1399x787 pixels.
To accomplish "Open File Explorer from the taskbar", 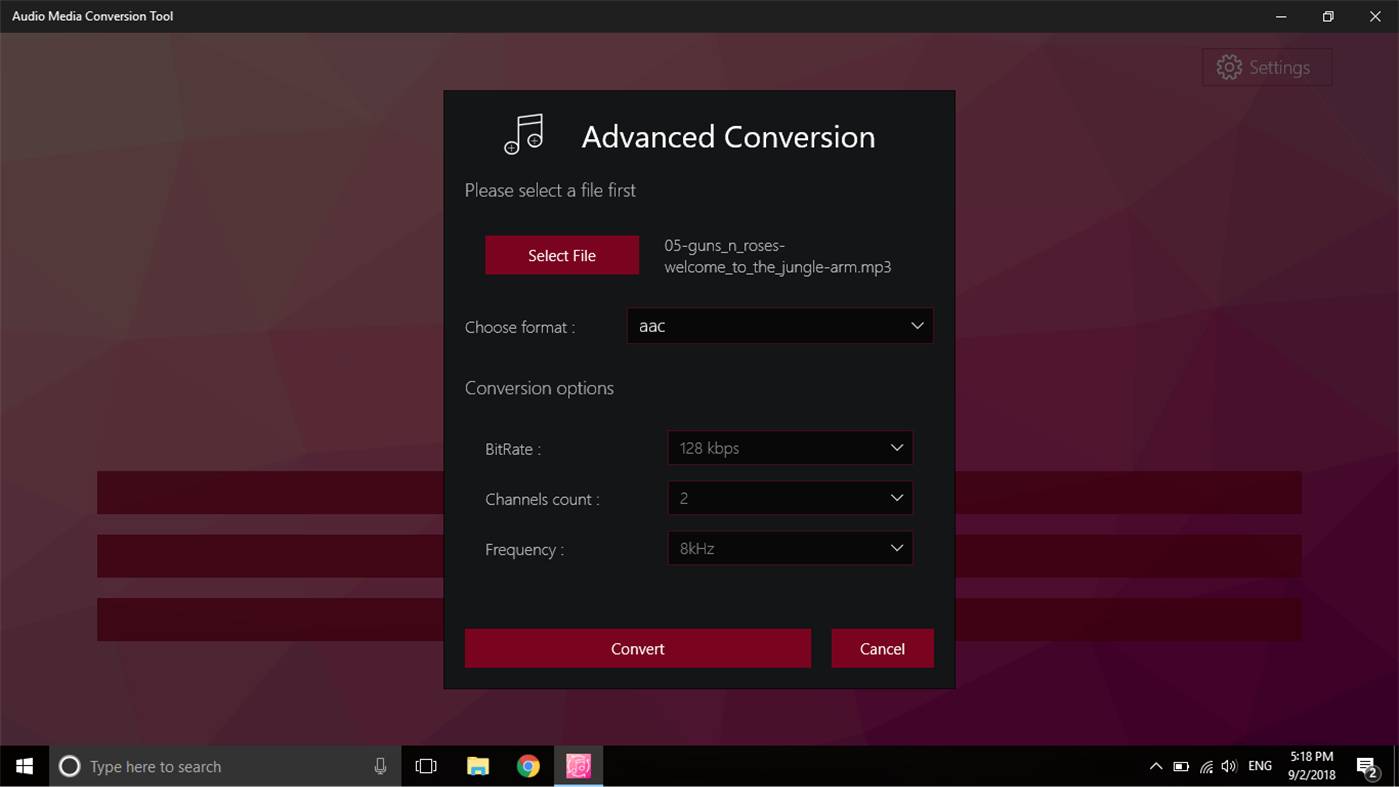I will (477, 766).
